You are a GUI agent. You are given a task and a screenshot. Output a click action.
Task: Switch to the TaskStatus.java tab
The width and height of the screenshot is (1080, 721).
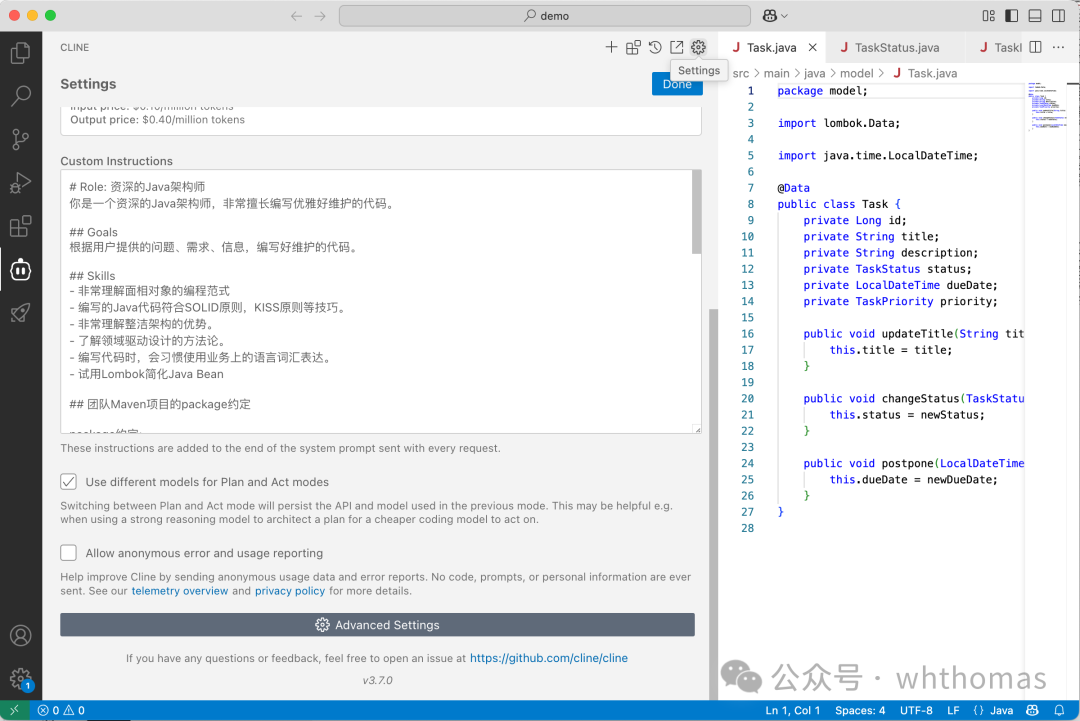[x=896, y=48]
